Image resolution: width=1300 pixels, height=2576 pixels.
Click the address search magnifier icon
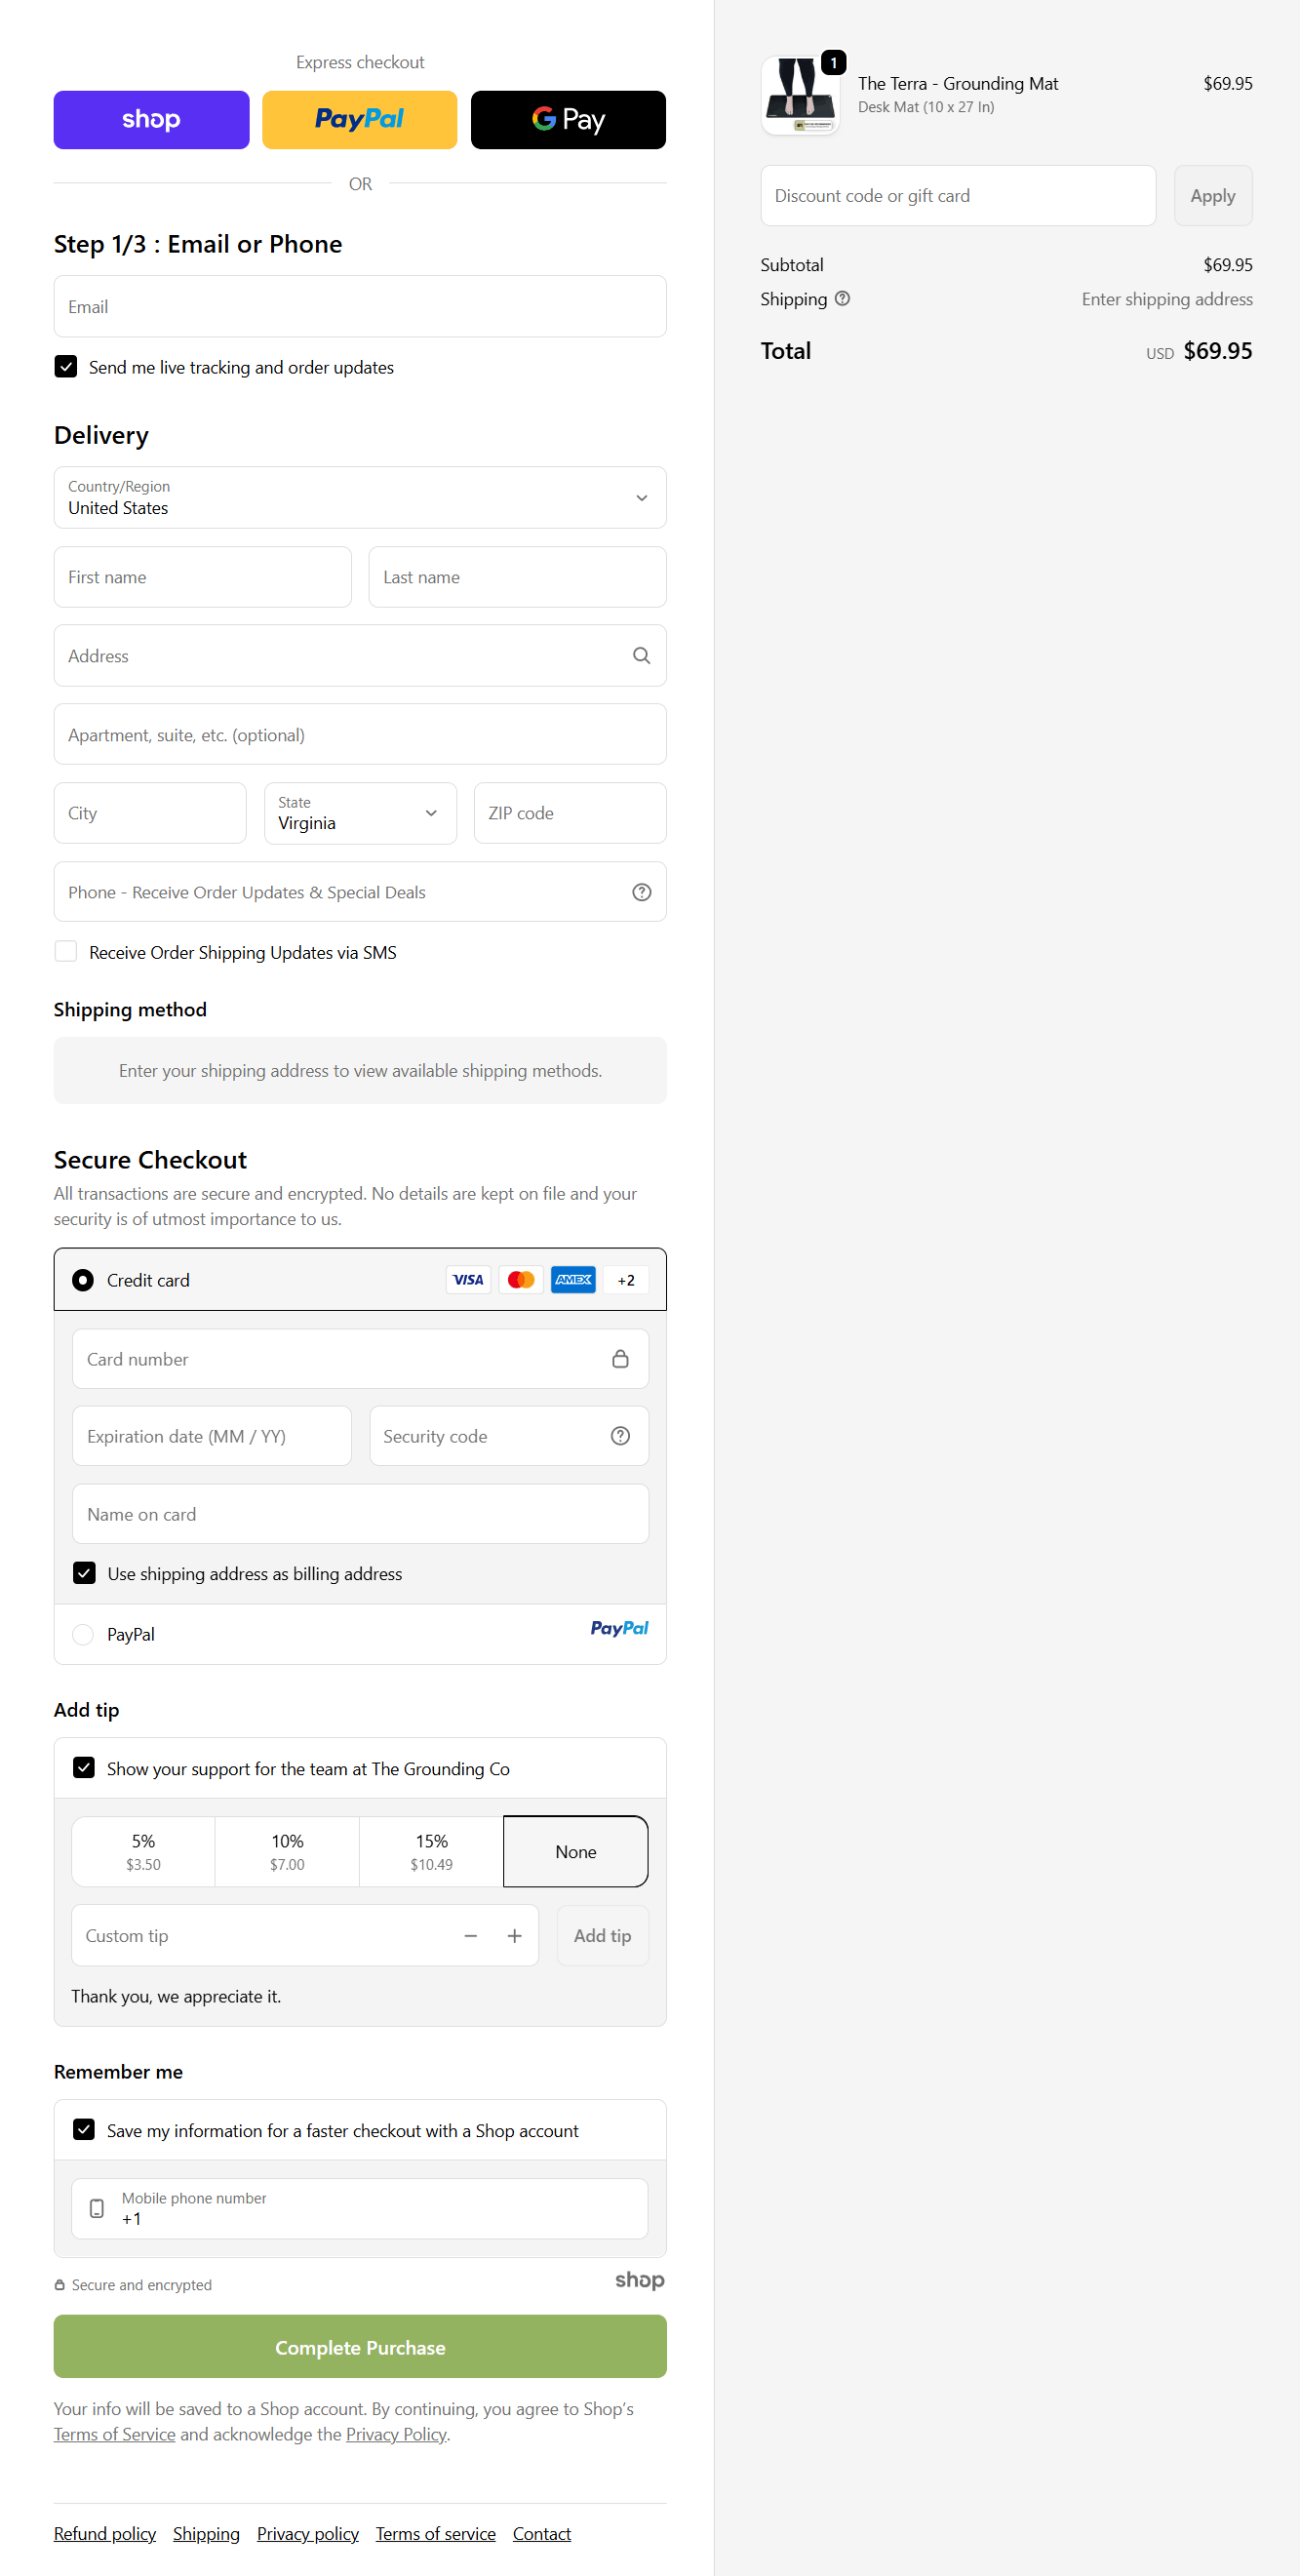641,656
